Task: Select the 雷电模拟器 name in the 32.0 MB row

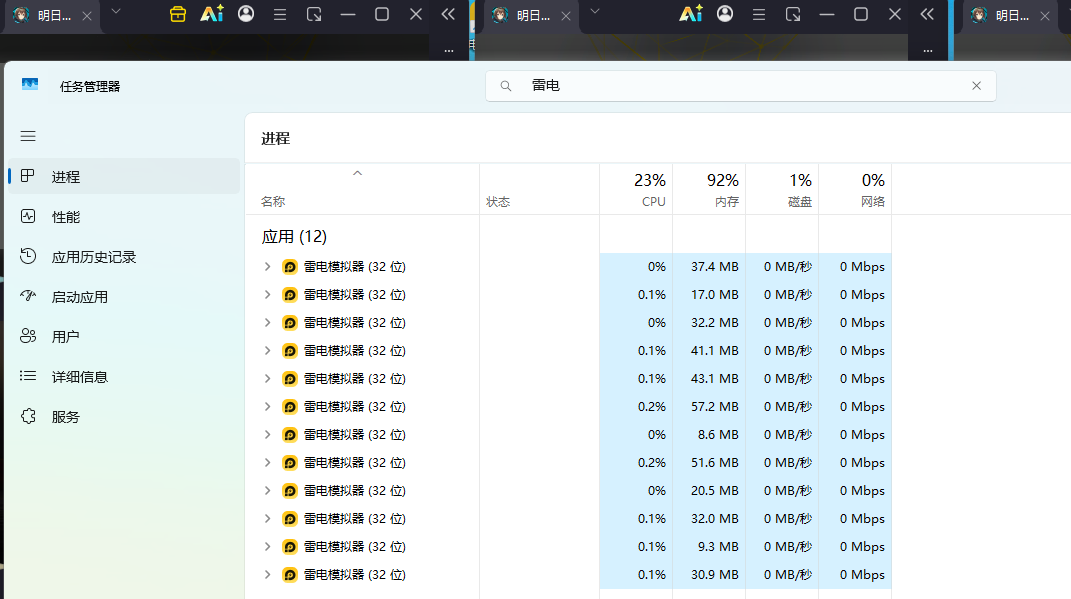Action: [x=354, y=518]
